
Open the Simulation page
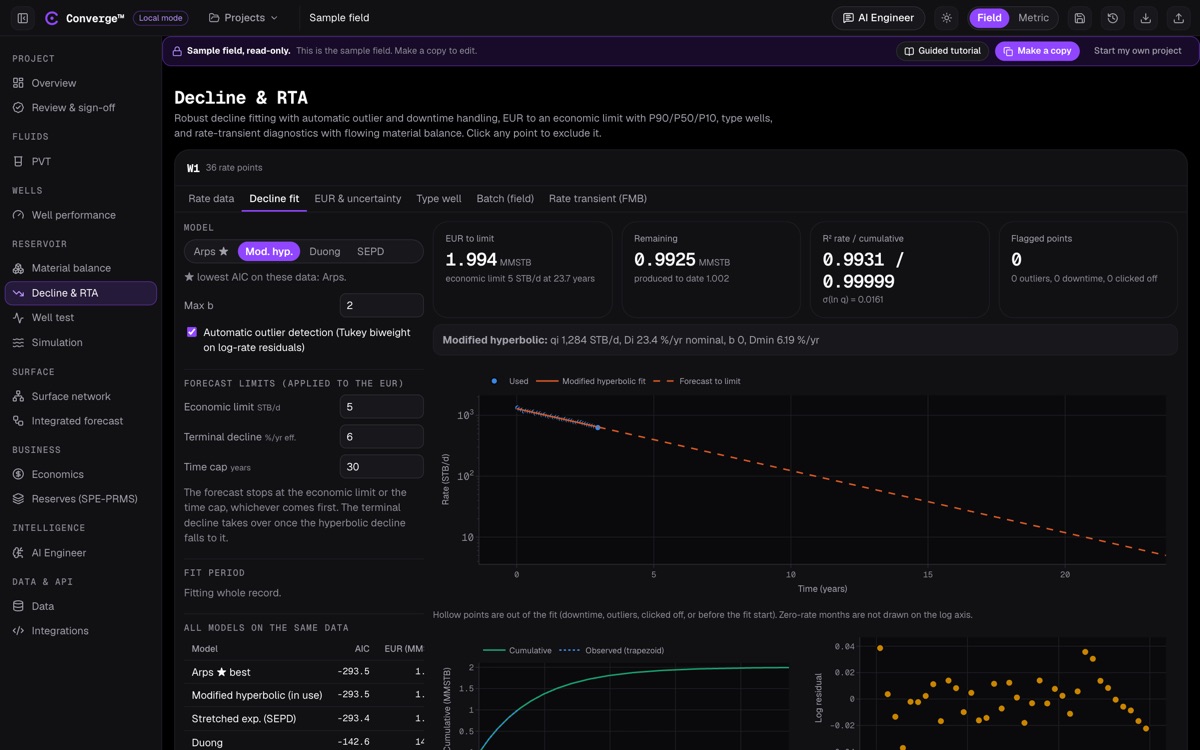point(80,342)
